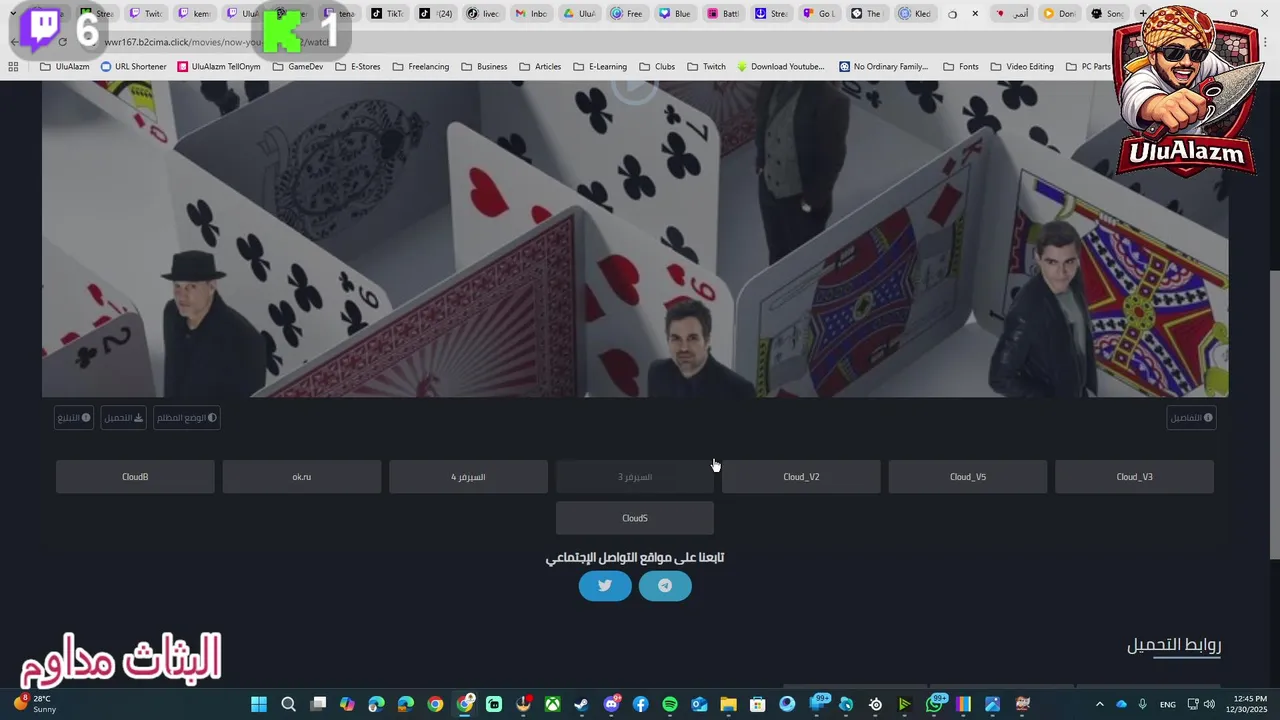Open Download Youtube bookmark
Image resolution: width=1280 pixels, height=720 pixels.
tap(781, 67)
